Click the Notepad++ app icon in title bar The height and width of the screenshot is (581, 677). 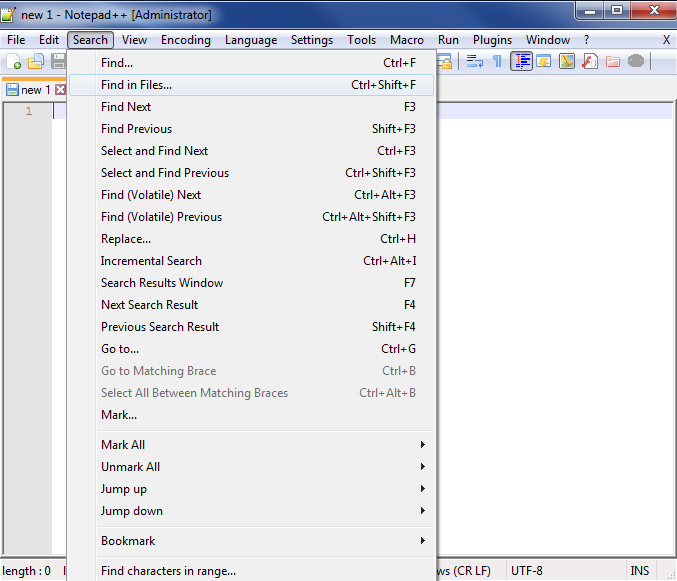pos(8,14)
